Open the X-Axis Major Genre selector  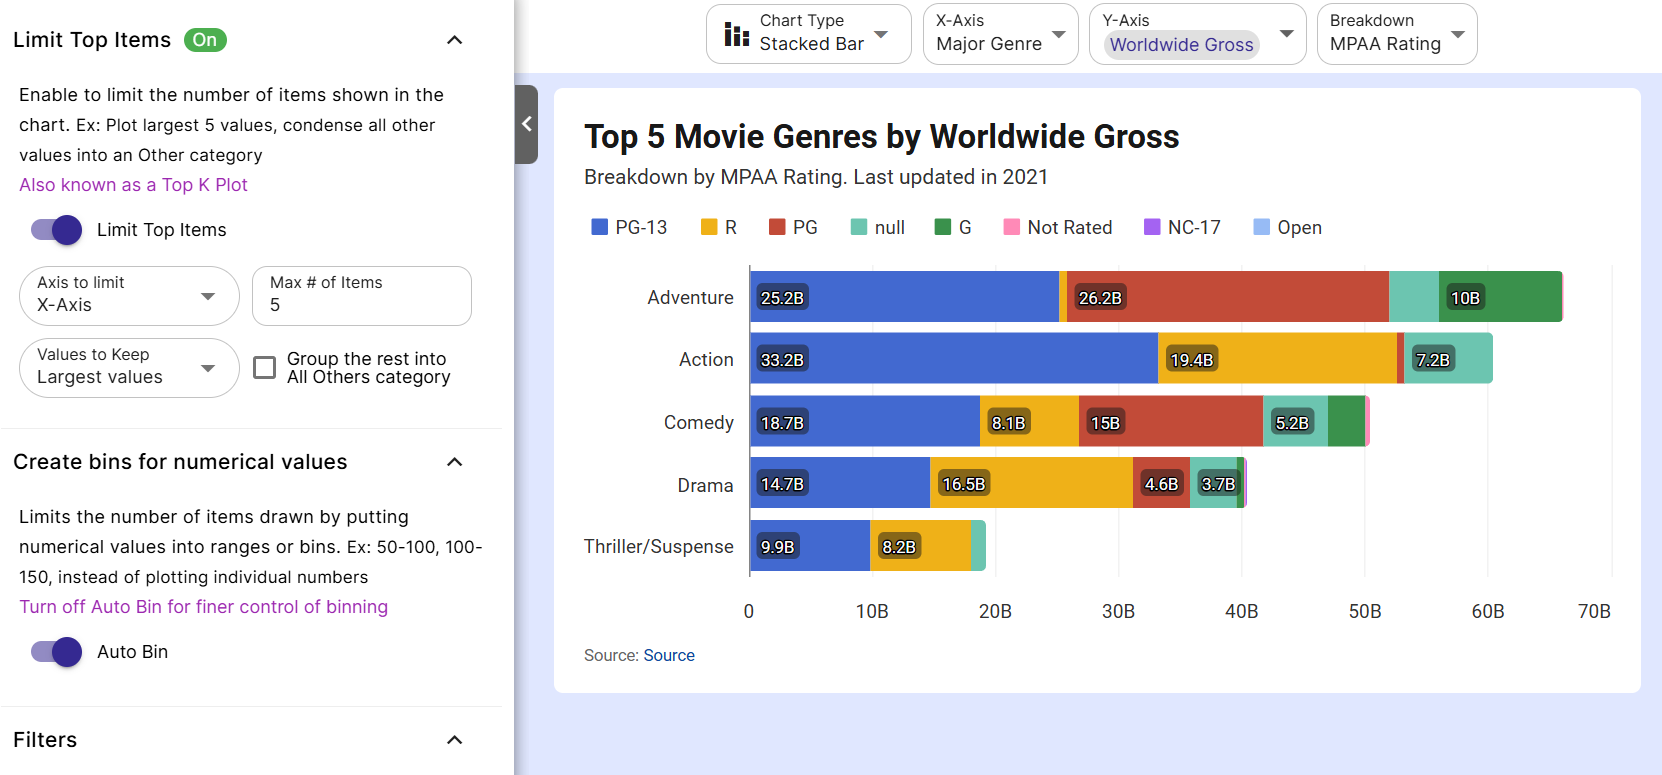[x=1000, y=34]
